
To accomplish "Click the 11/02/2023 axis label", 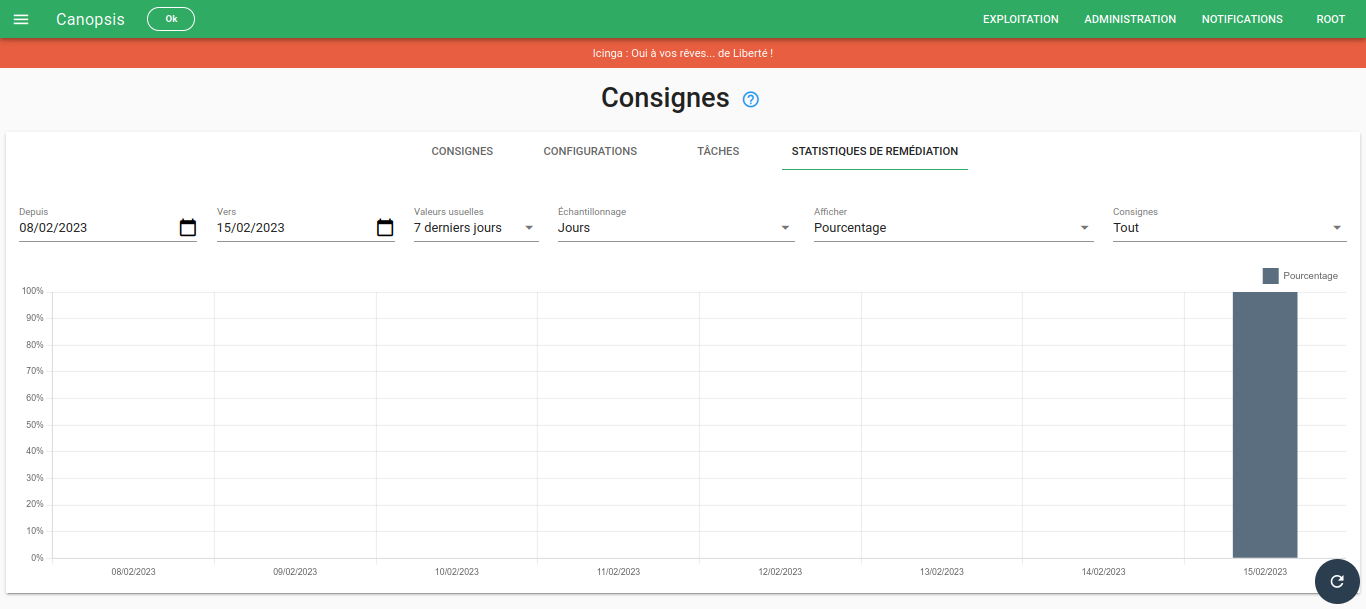I will tap(618, 572).
